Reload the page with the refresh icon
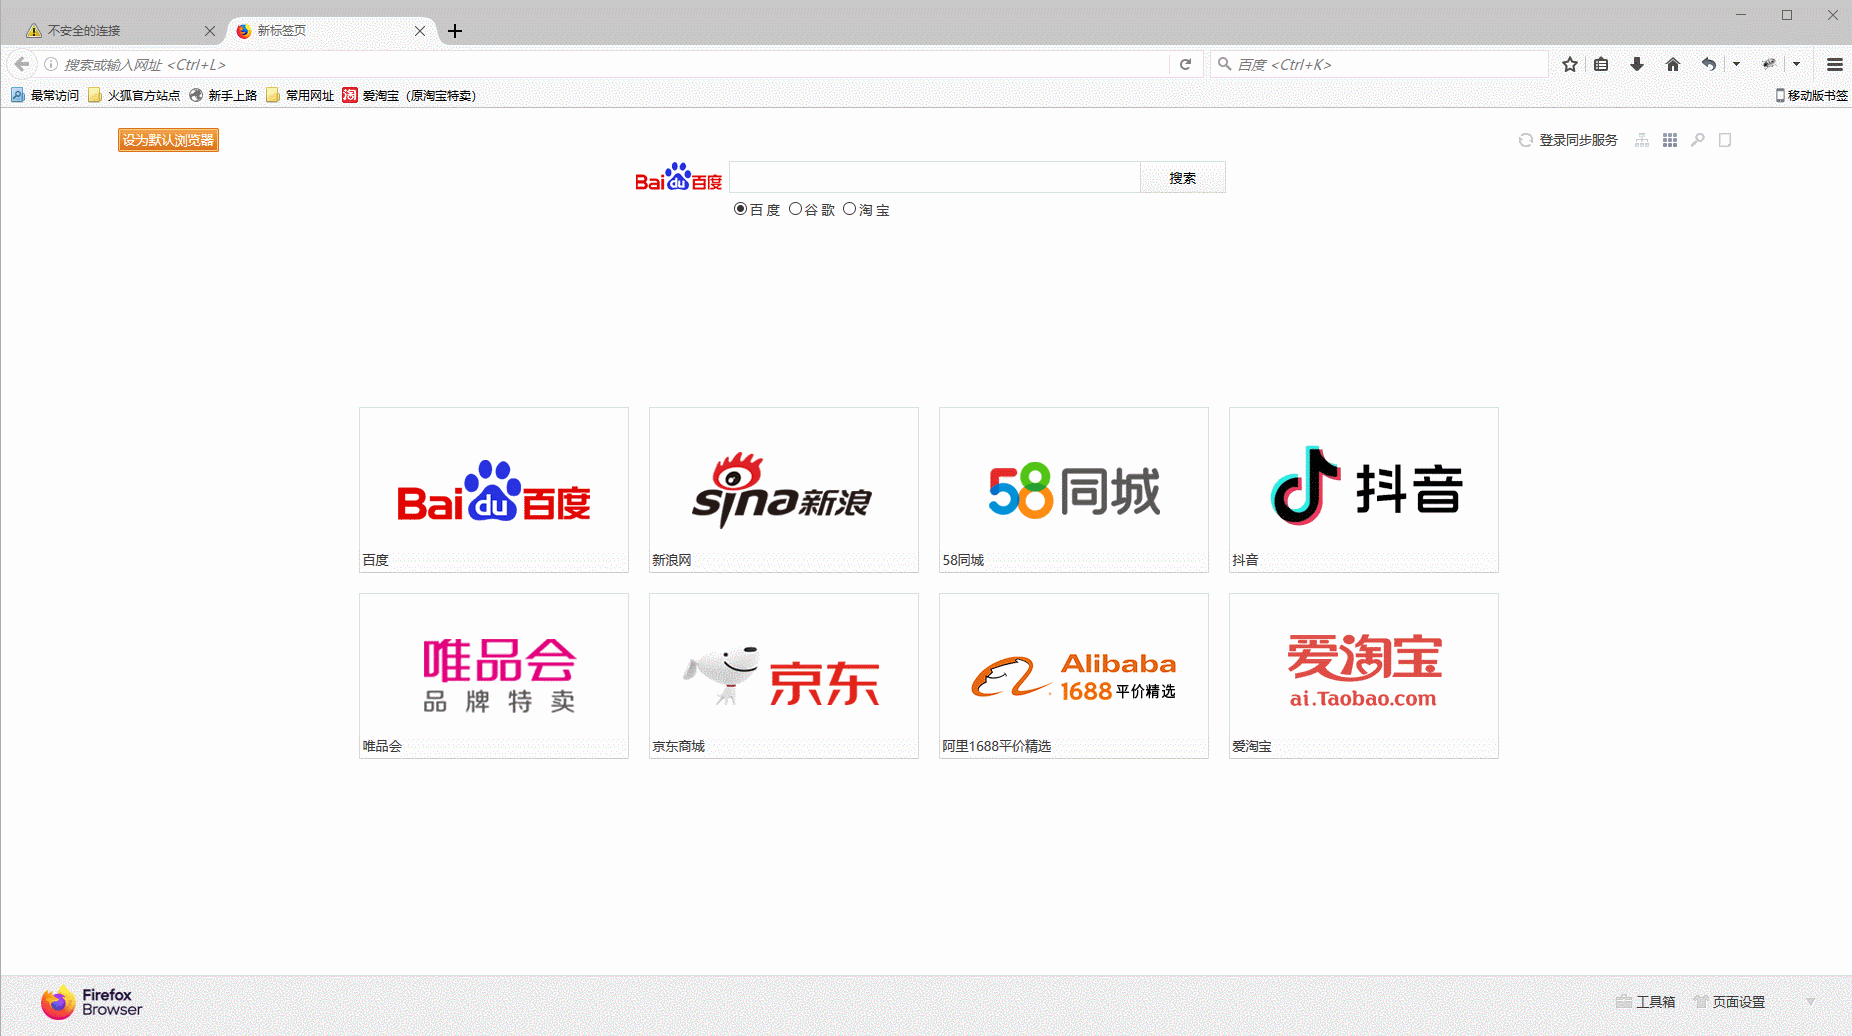The width and height of the screenshot is (1852, 1036). point(1185,64)
